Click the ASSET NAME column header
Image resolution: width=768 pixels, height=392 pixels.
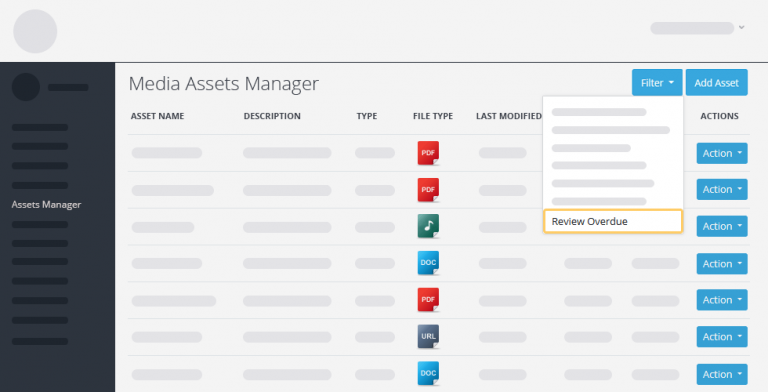click(157, 116)
